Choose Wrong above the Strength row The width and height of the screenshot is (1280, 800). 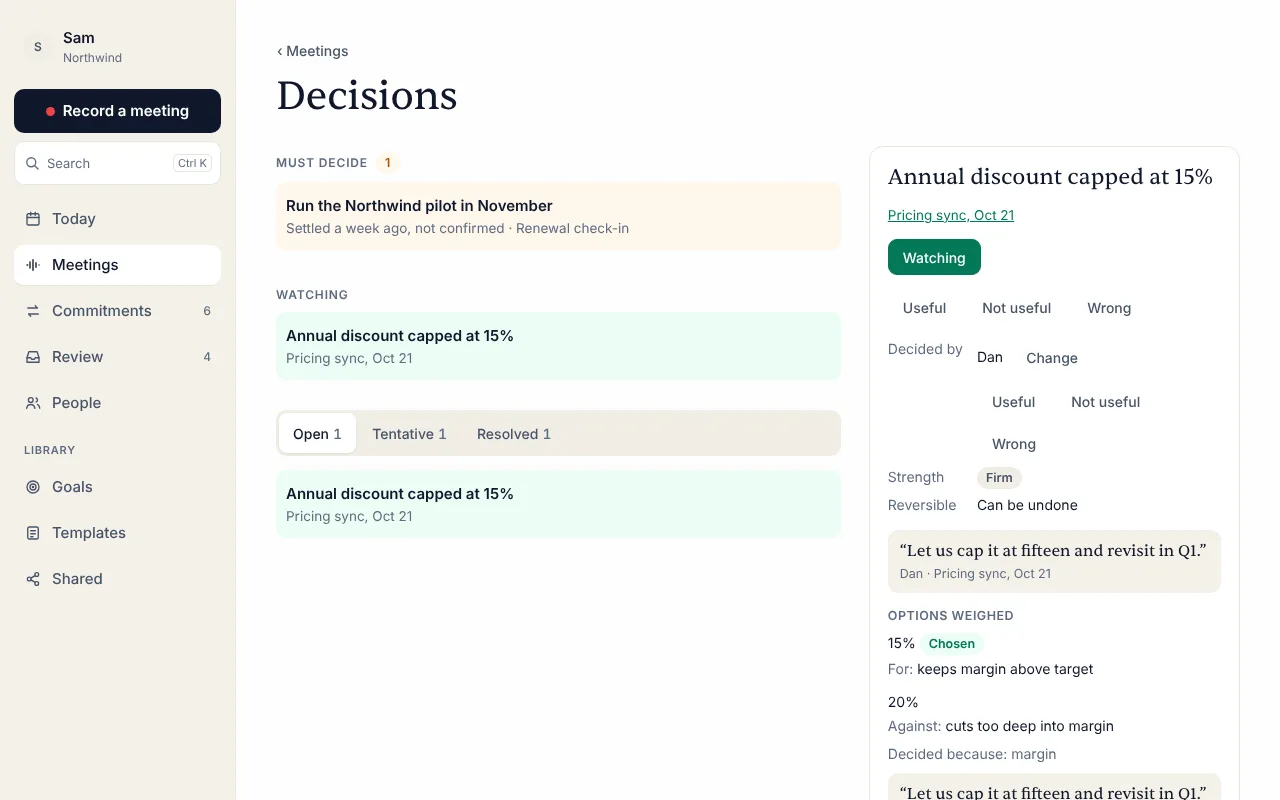(x=1014, y=444)
